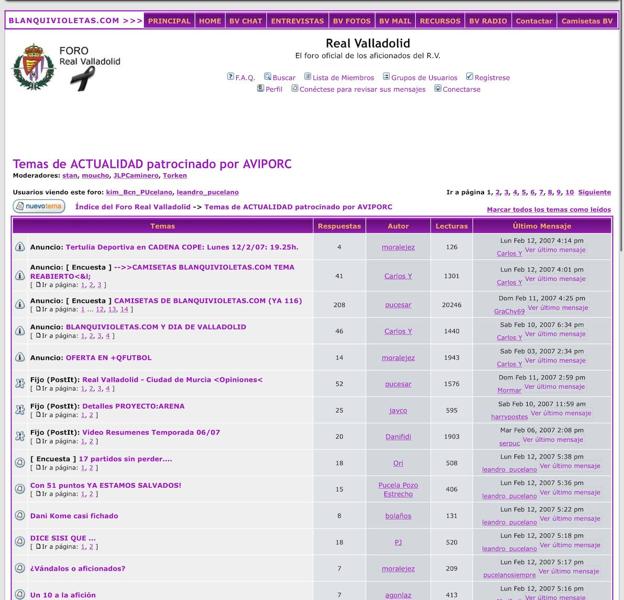Open the BV FOTOS menu item
Viewport: 624px width, 600px height.
(351, 21)
